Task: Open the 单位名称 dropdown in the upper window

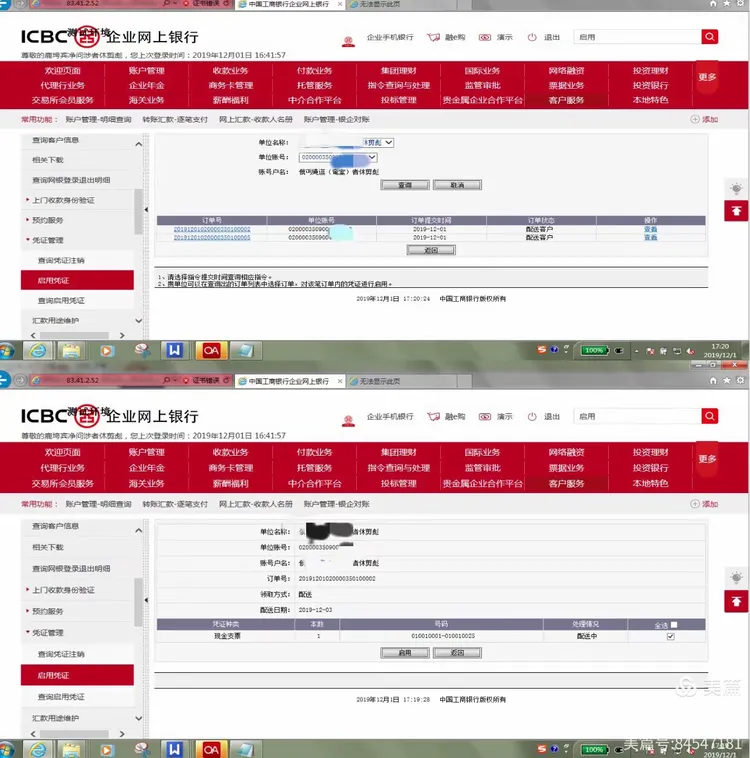Action: pyautogui.click(x=389, y=143)
